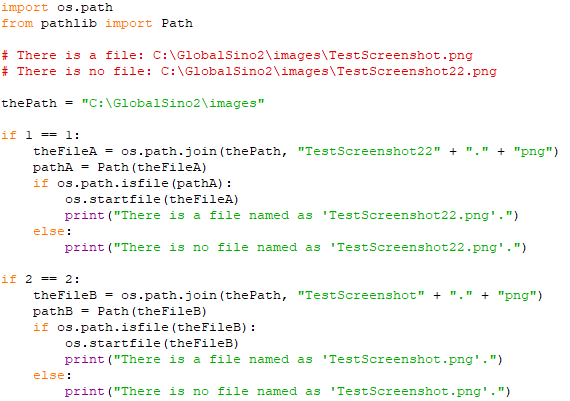Click the thePath assignment line
This screenshot has width=570, height=401.
133,103
